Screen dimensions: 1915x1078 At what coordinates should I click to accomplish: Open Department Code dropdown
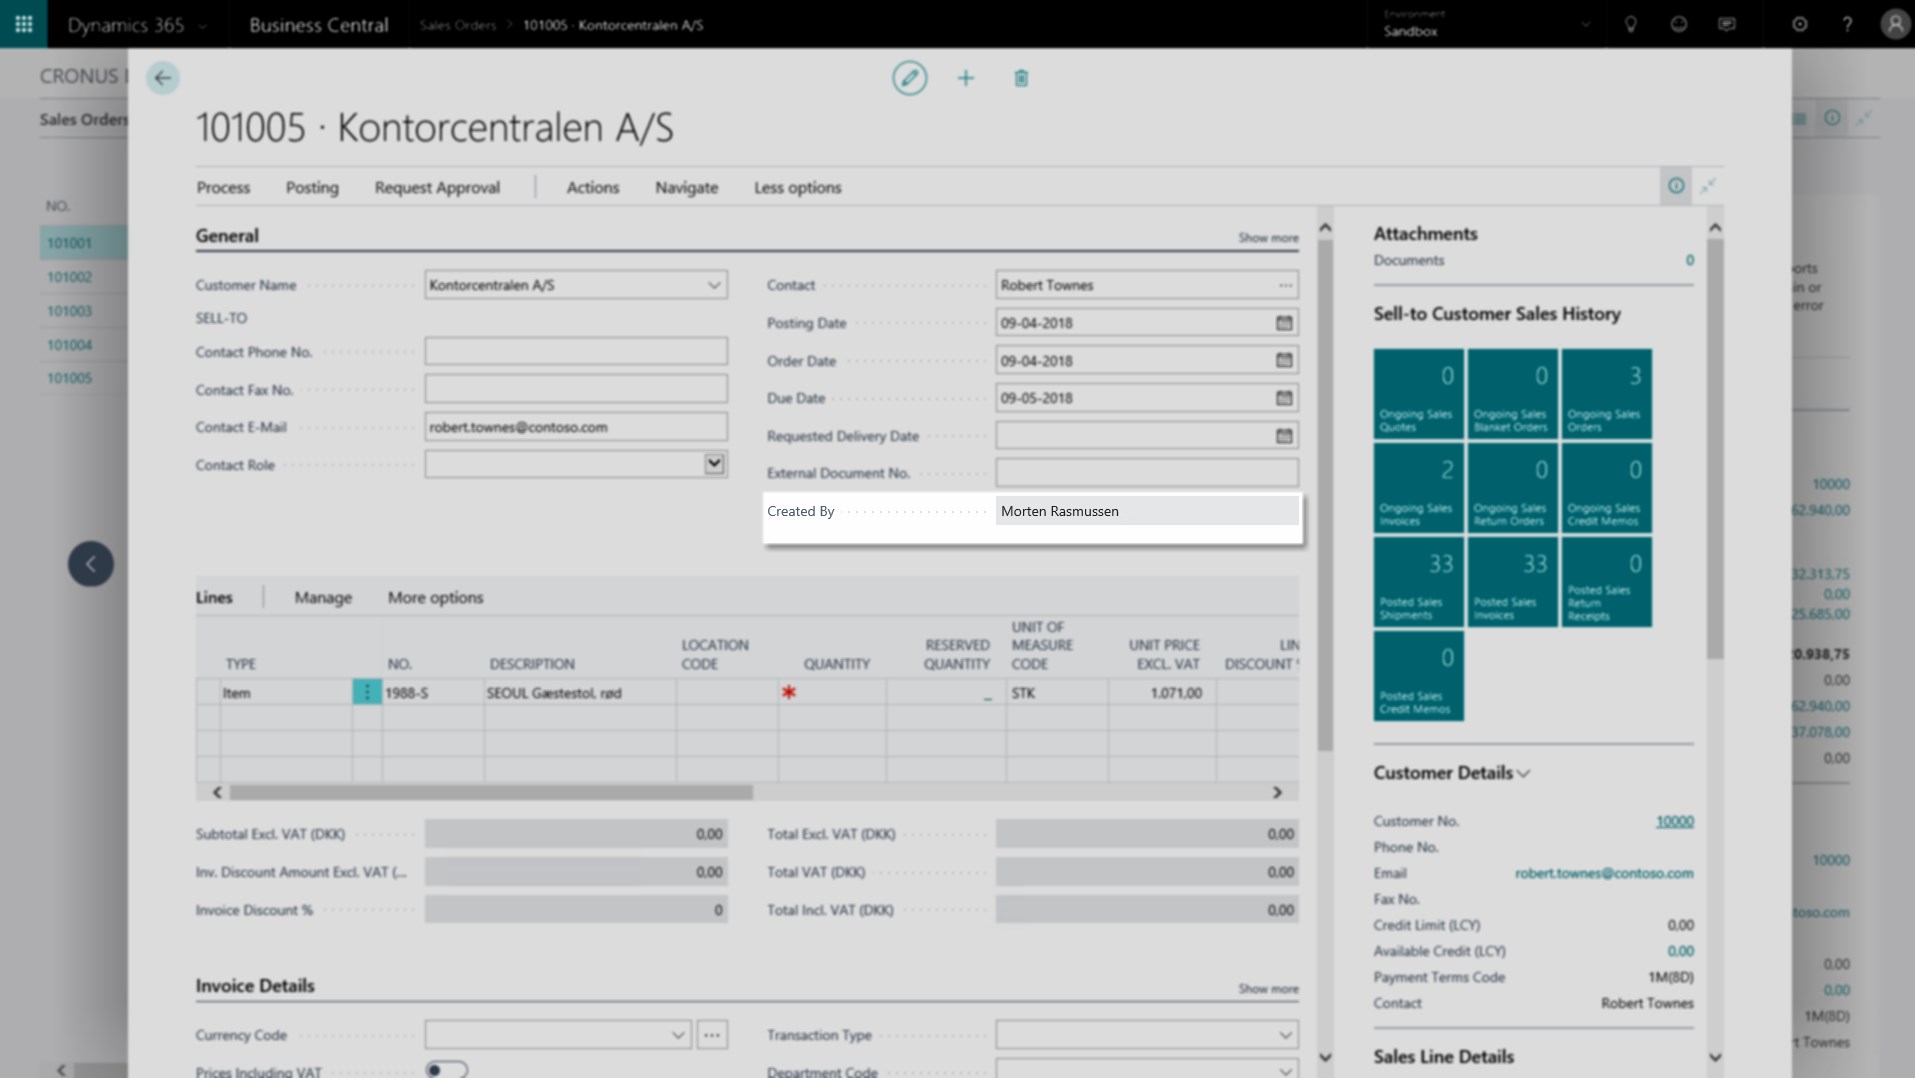[x=1285, y=1071]
